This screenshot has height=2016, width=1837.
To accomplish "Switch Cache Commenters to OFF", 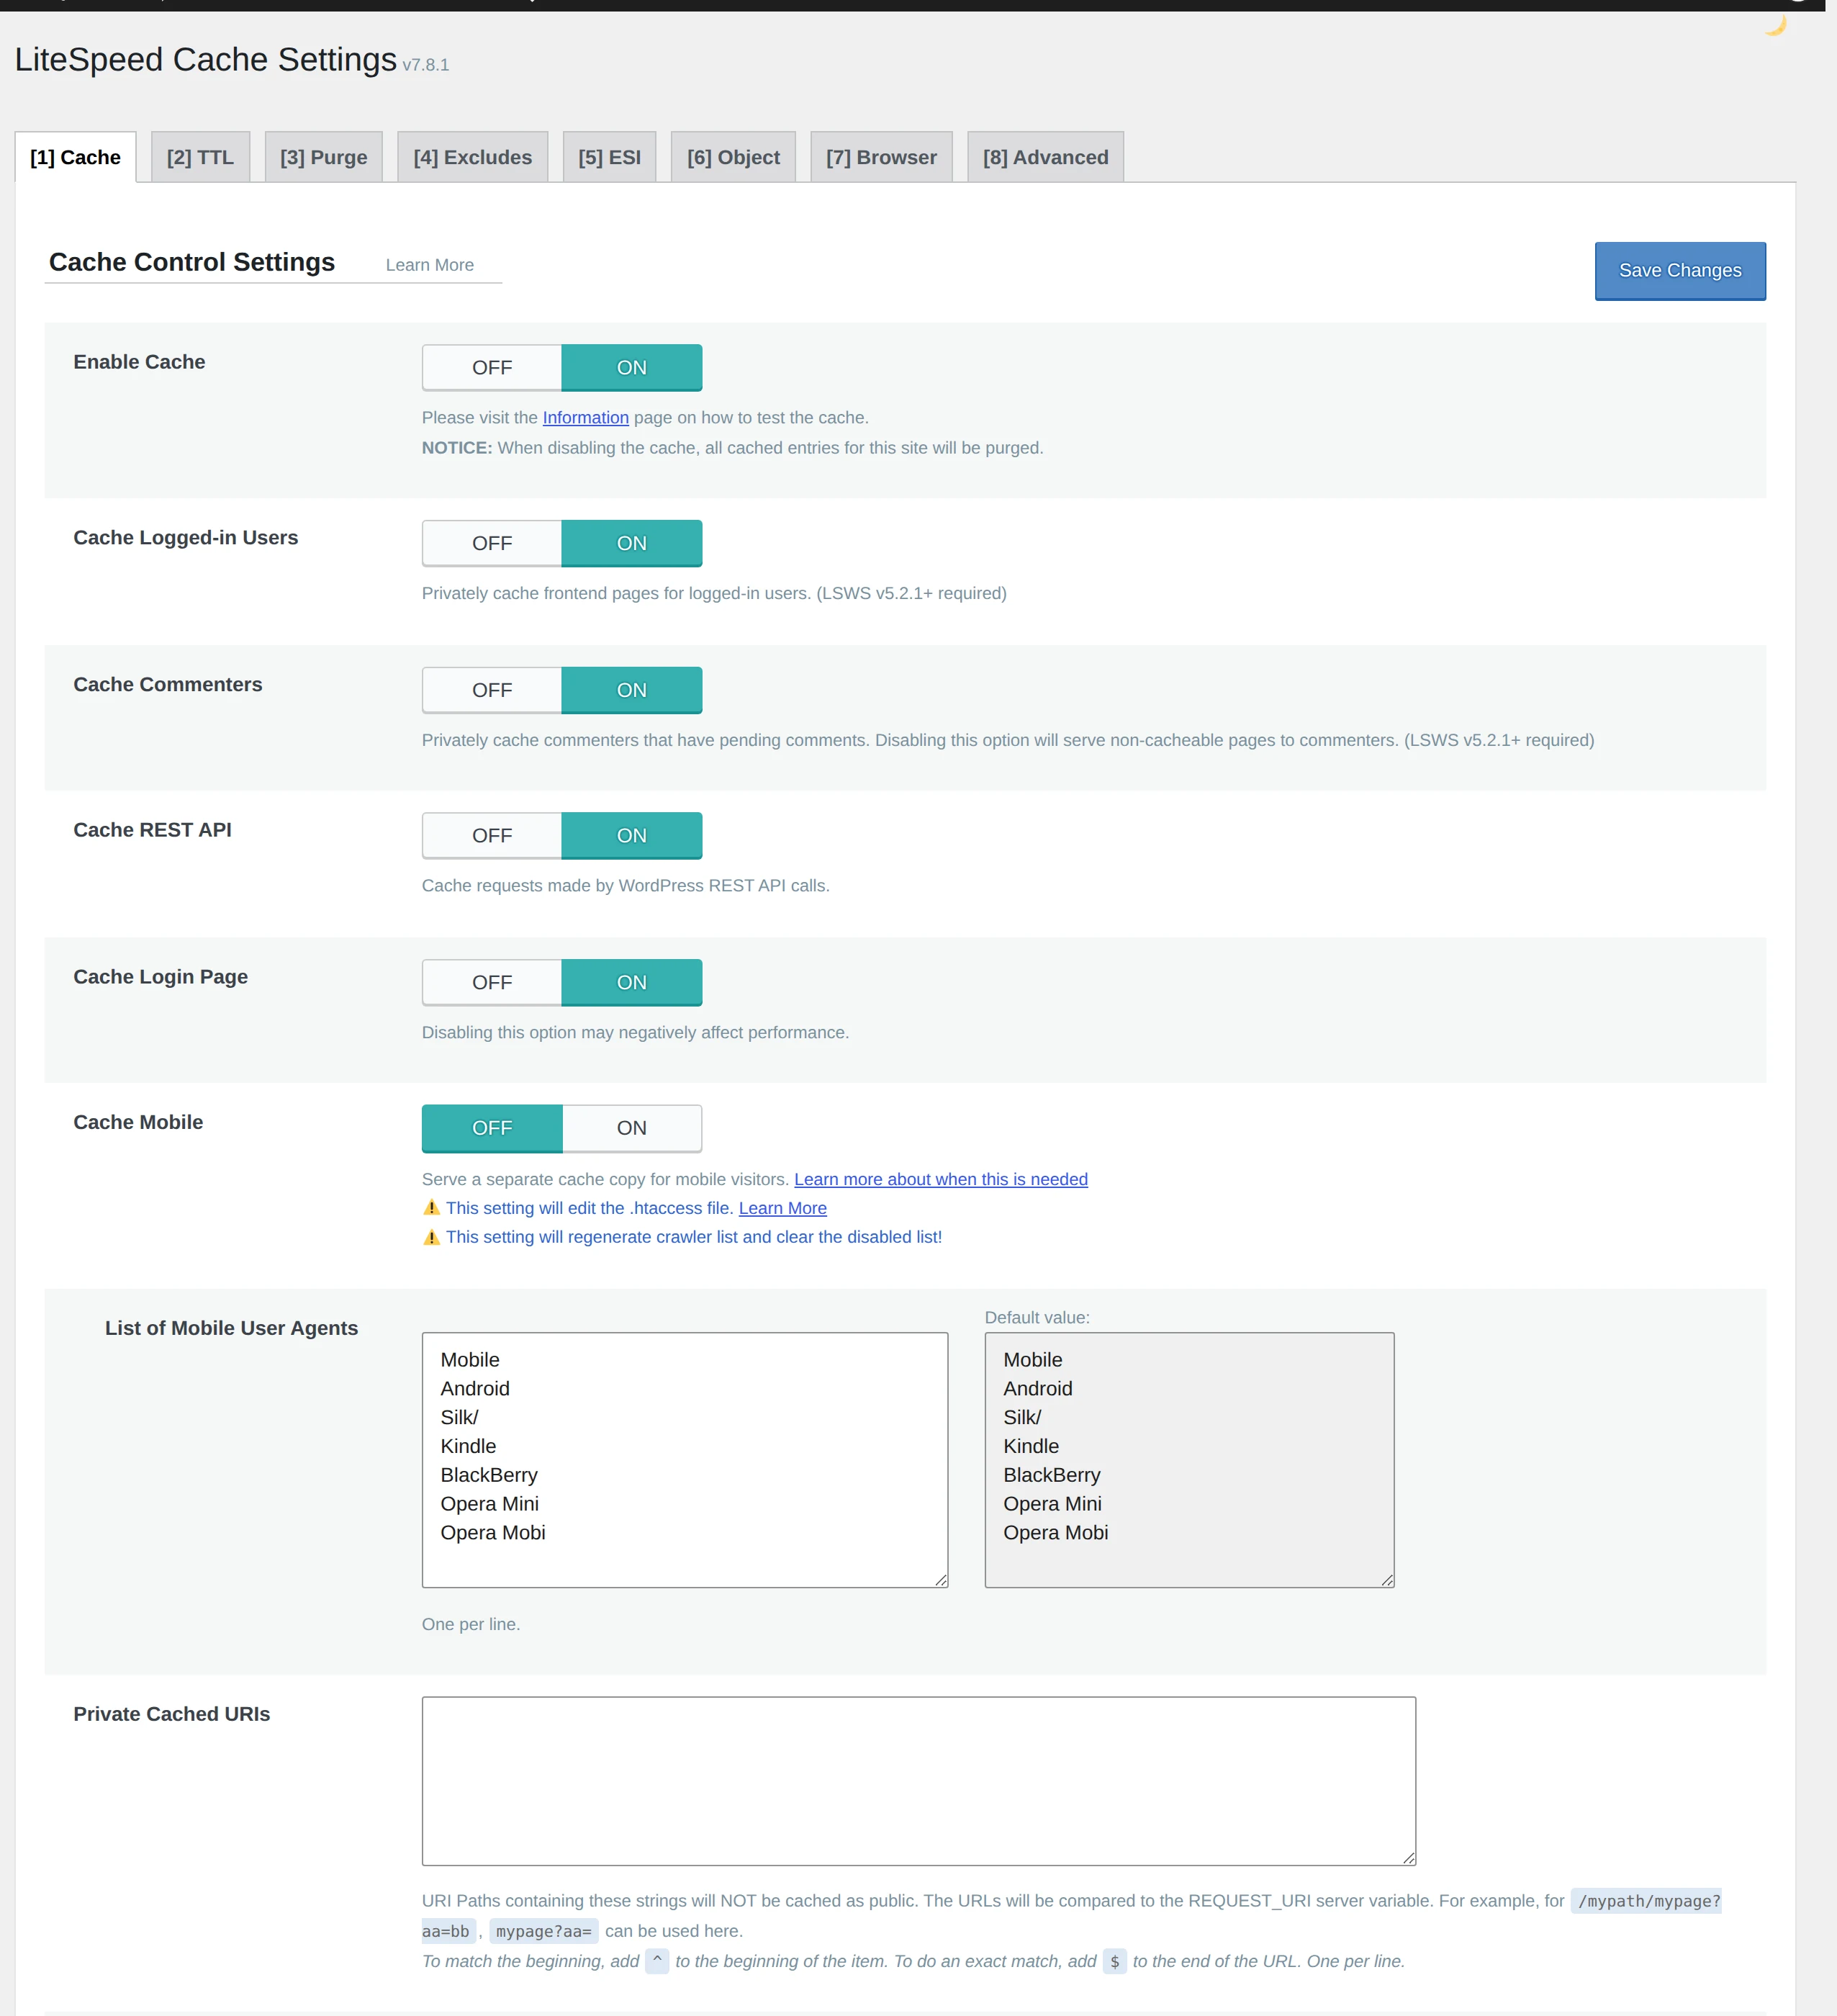I will 492,690.
